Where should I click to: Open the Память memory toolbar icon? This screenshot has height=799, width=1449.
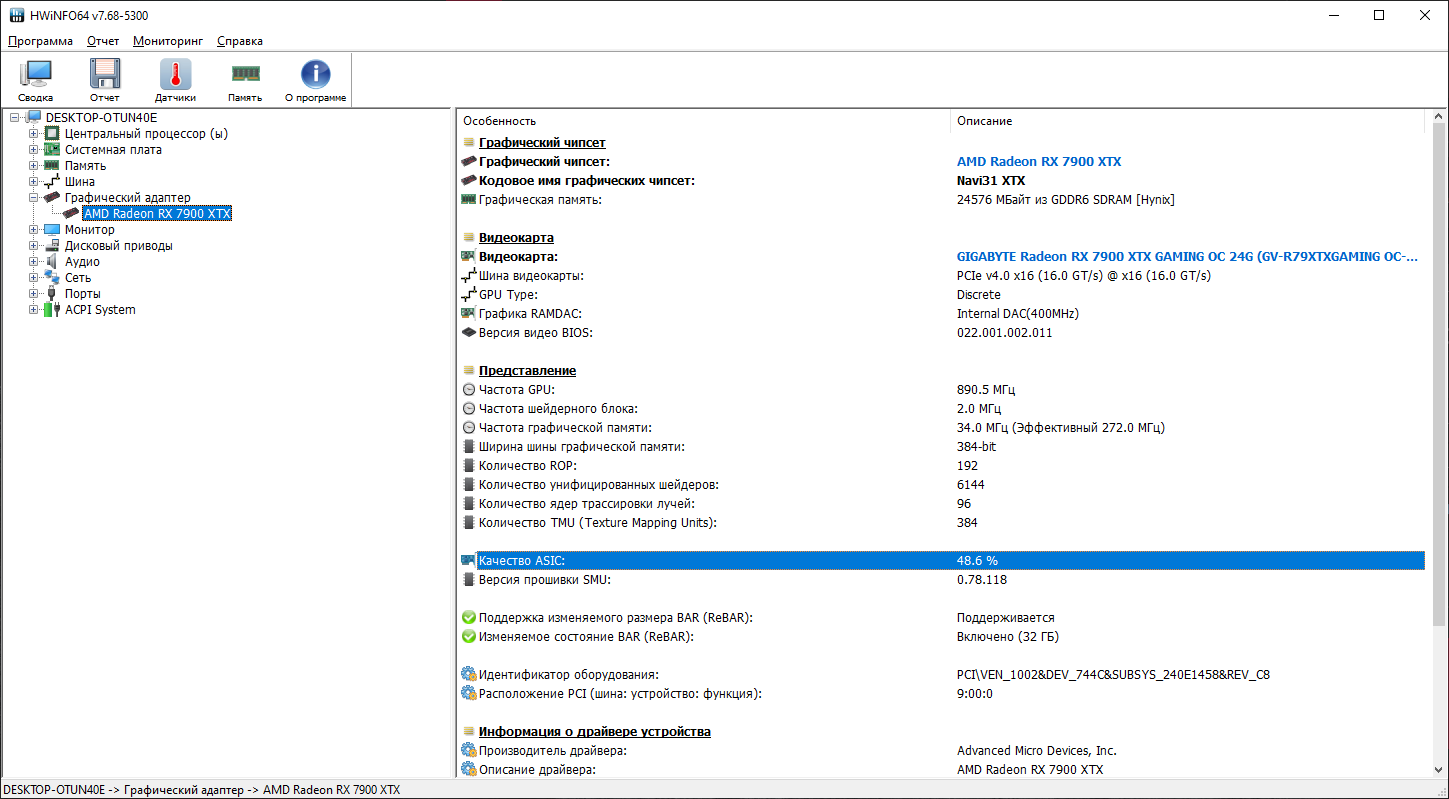[245, 73]
